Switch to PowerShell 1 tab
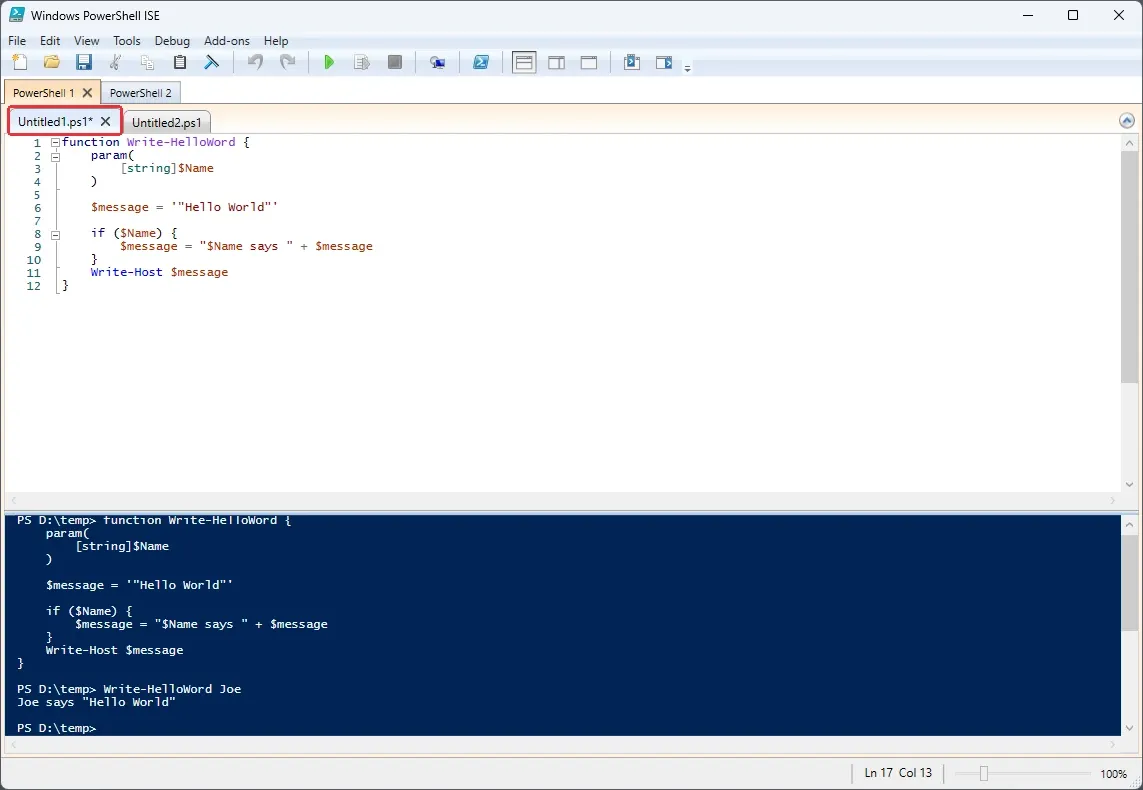Image resolution: width=1143 pixels, height=790 pixels. [x=43, y=93]
